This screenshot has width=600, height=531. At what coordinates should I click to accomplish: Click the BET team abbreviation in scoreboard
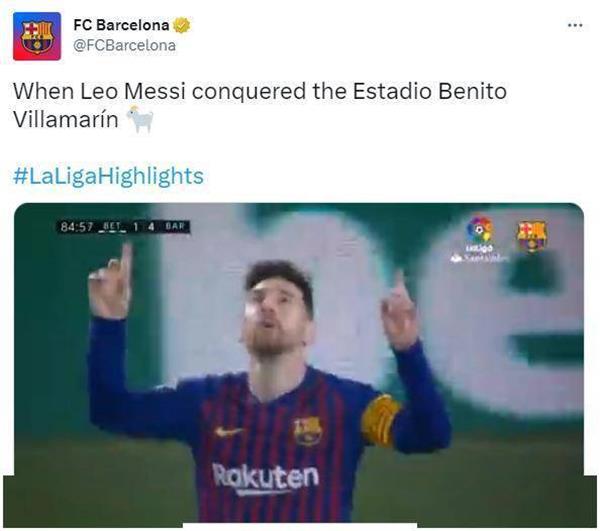tap(111, 226)
